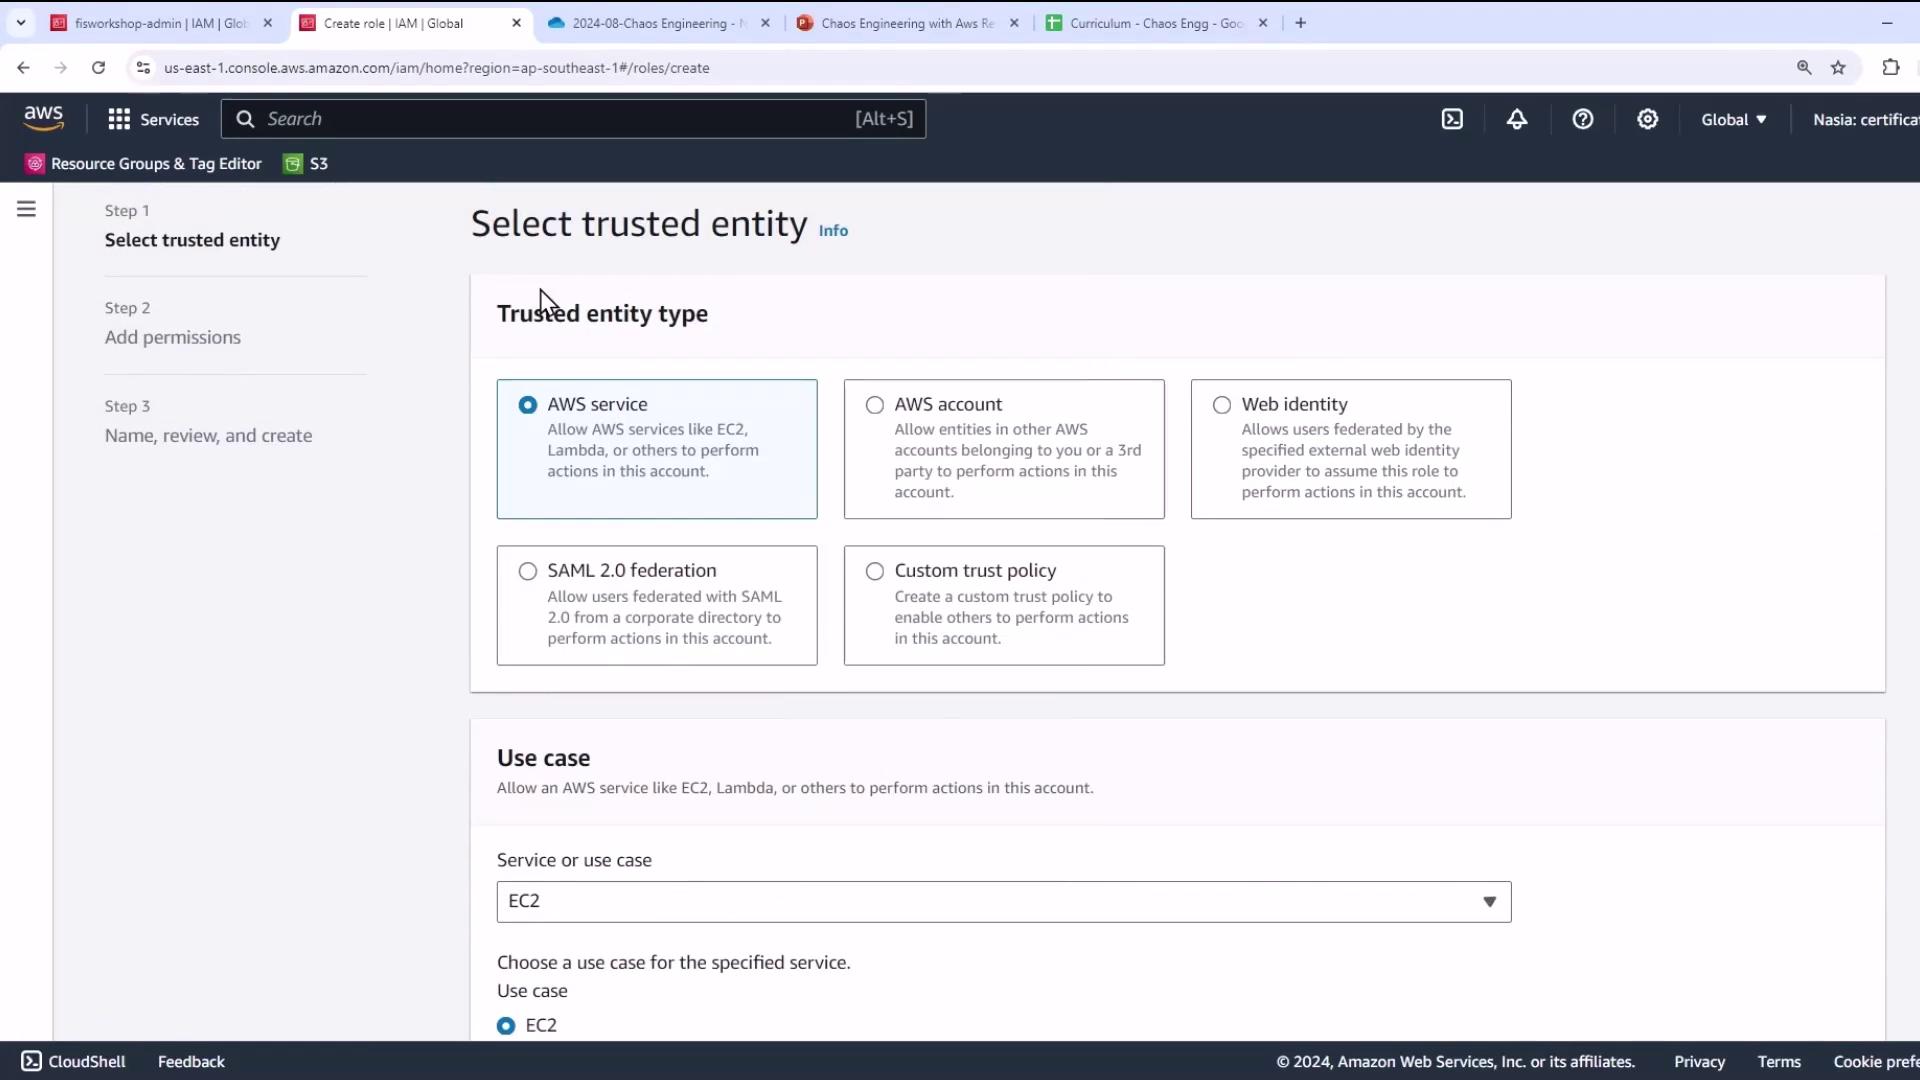Click the help question mark icon
Viewport: 1920px width, 1080px height.
coord(1582,119)
